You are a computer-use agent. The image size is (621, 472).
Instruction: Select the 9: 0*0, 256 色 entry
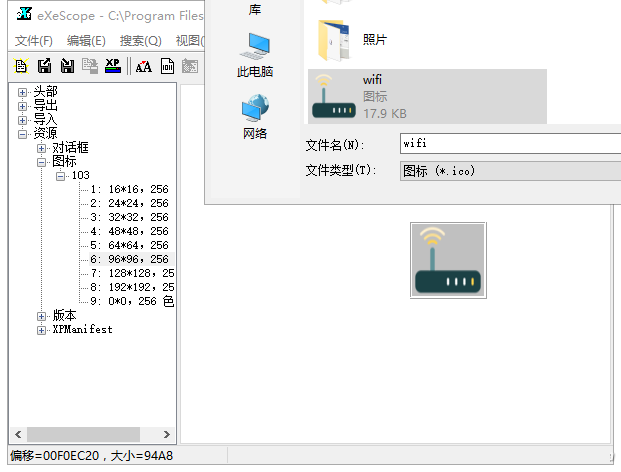click(x=132, y=301)
